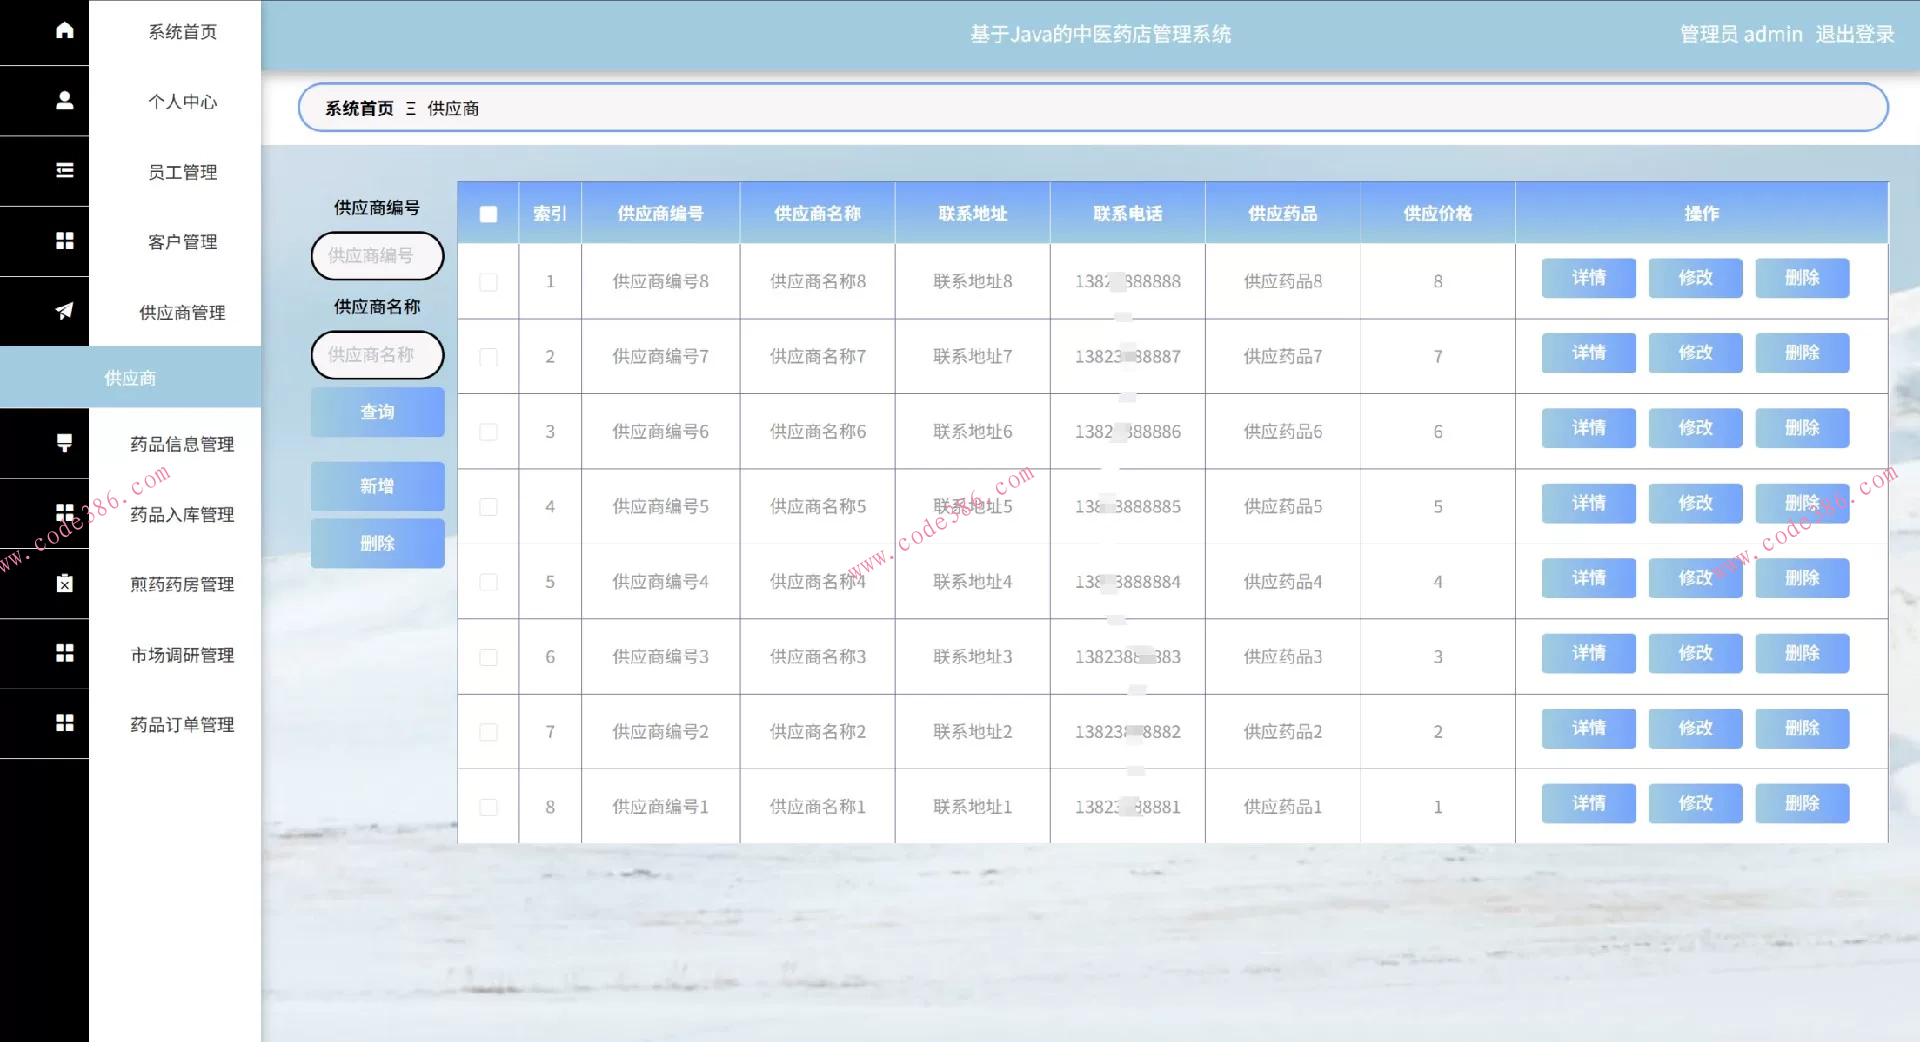Image resolution: width=1920 pixels, height=1042 pixels.
Task: Click the 供应商编号 input field
Action: click(377, 256)
